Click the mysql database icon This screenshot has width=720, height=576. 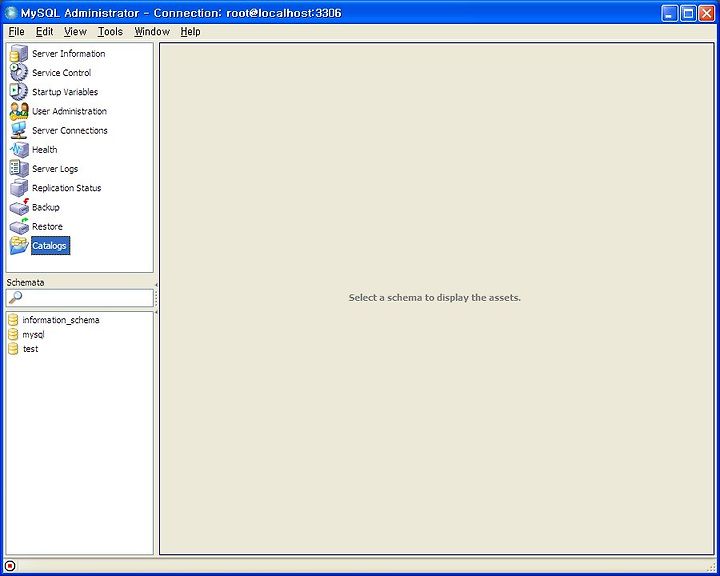pyautogui.click(x=13, y=334)
